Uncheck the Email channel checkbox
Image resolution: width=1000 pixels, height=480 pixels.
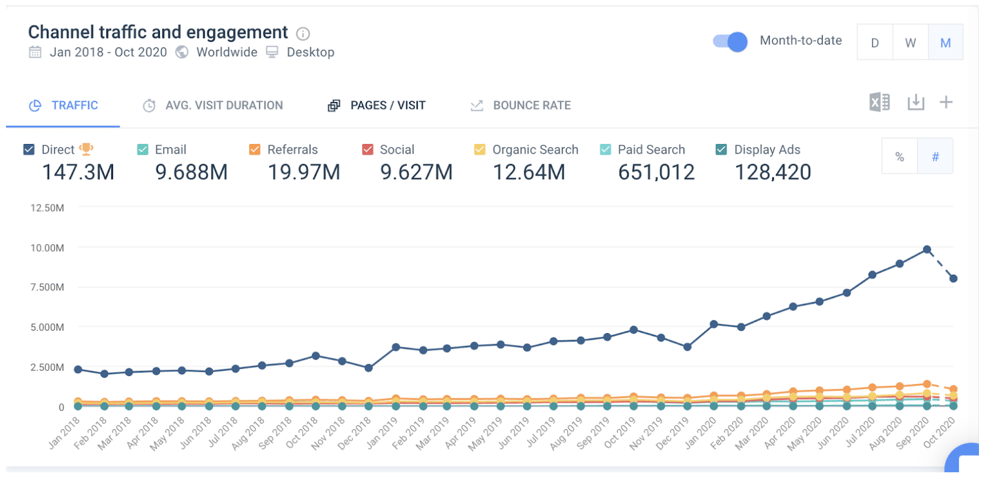143,150
